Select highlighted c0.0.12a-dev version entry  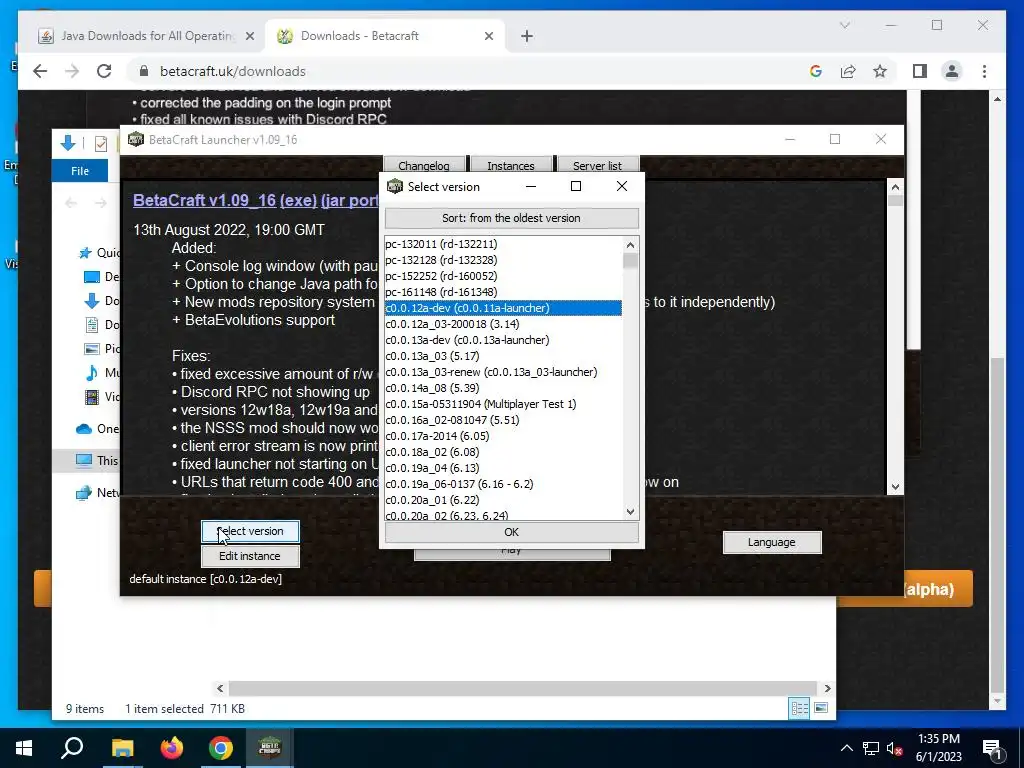(503, 308)
